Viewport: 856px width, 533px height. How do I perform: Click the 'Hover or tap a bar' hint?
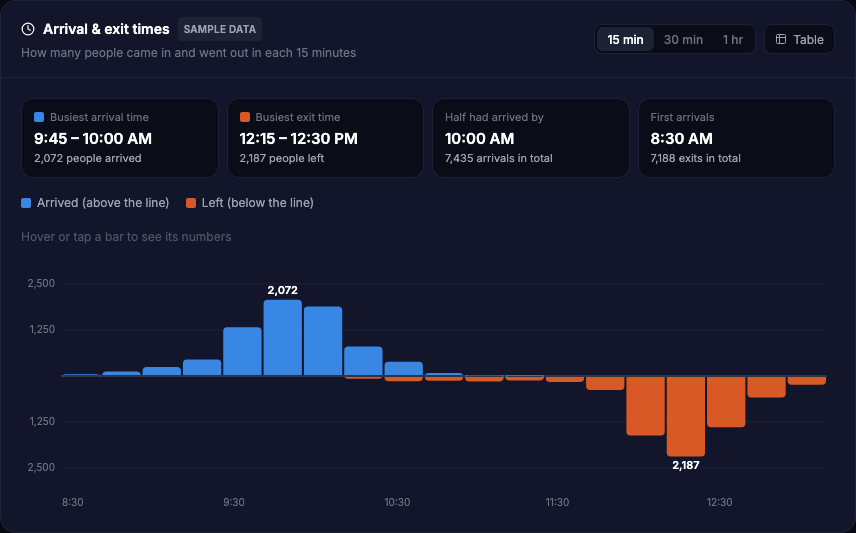(126, 236)
